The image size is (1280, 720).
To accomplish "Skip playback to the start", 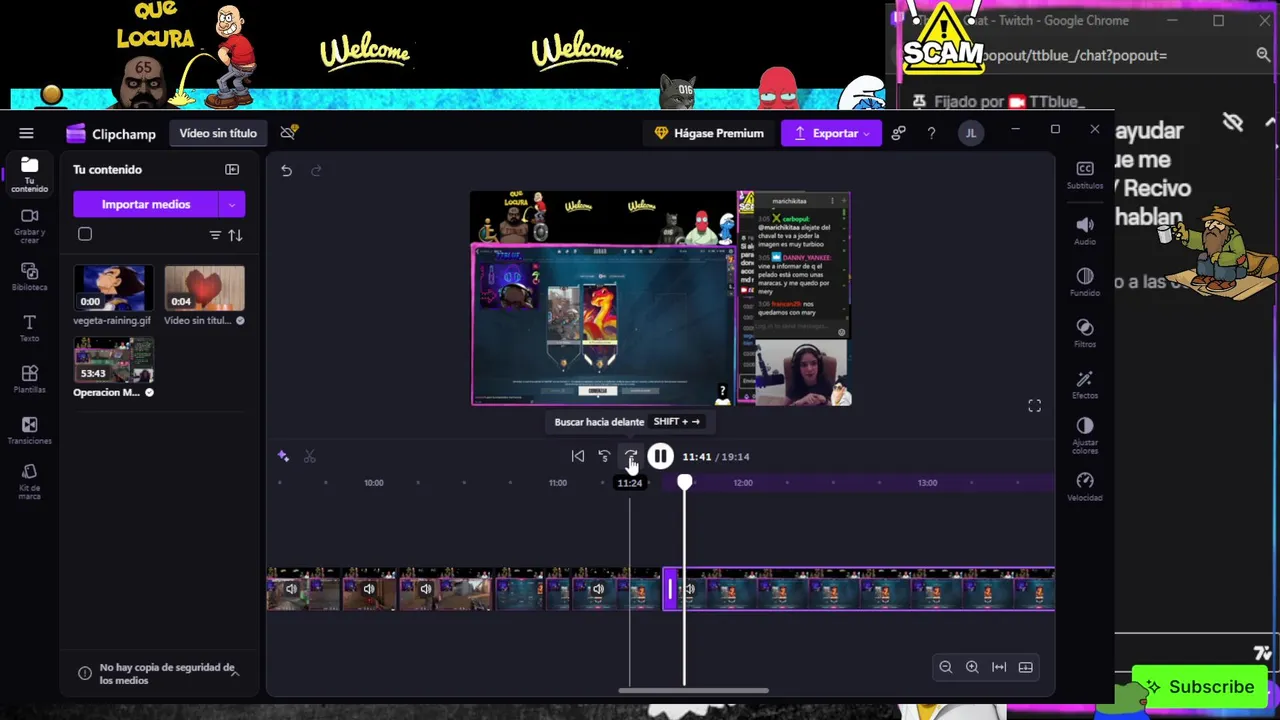I will click(578, 456).
